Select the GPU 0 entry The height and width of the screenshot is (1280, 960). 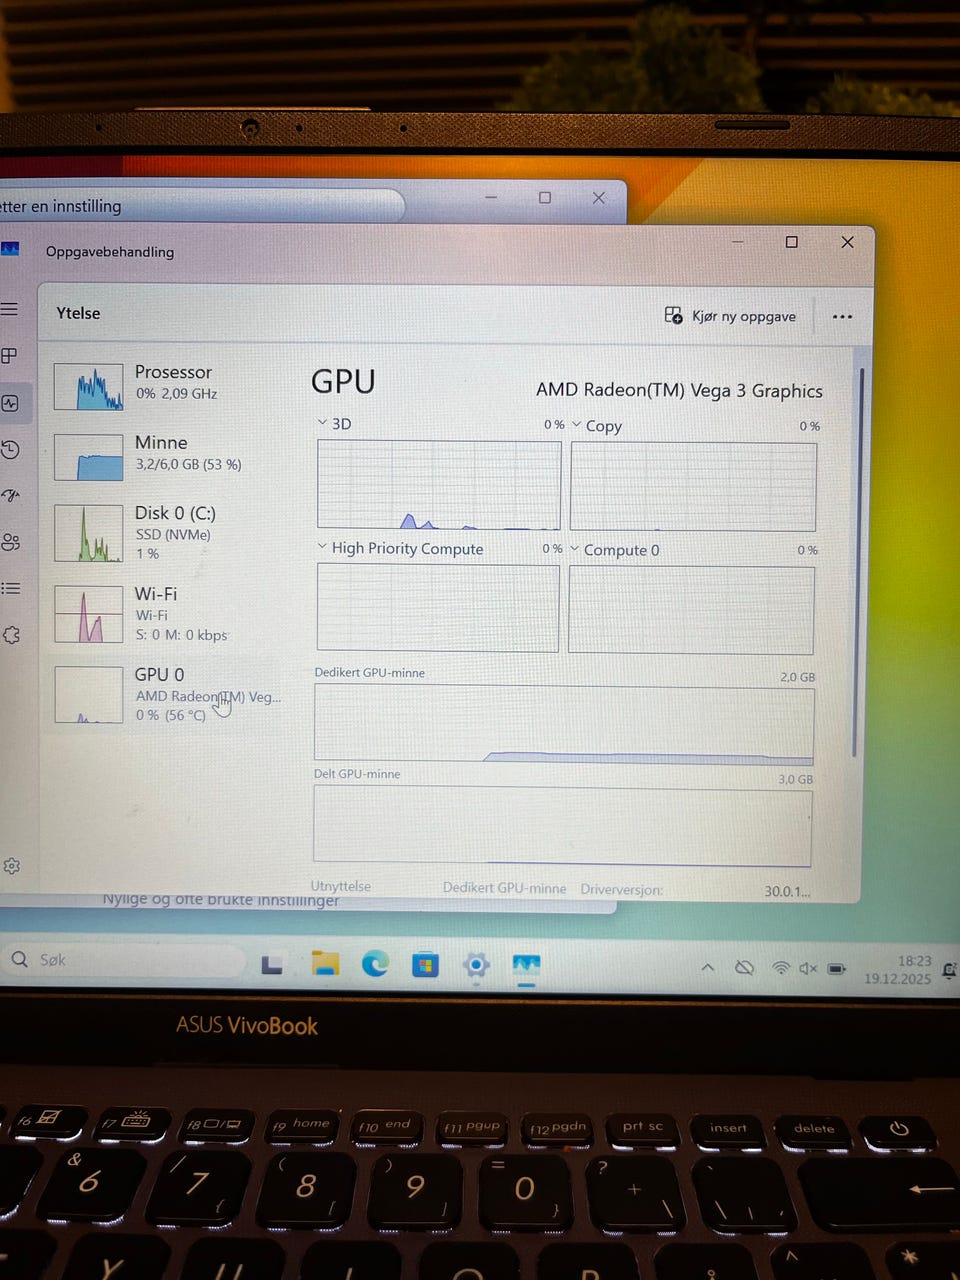click(166, 694)
